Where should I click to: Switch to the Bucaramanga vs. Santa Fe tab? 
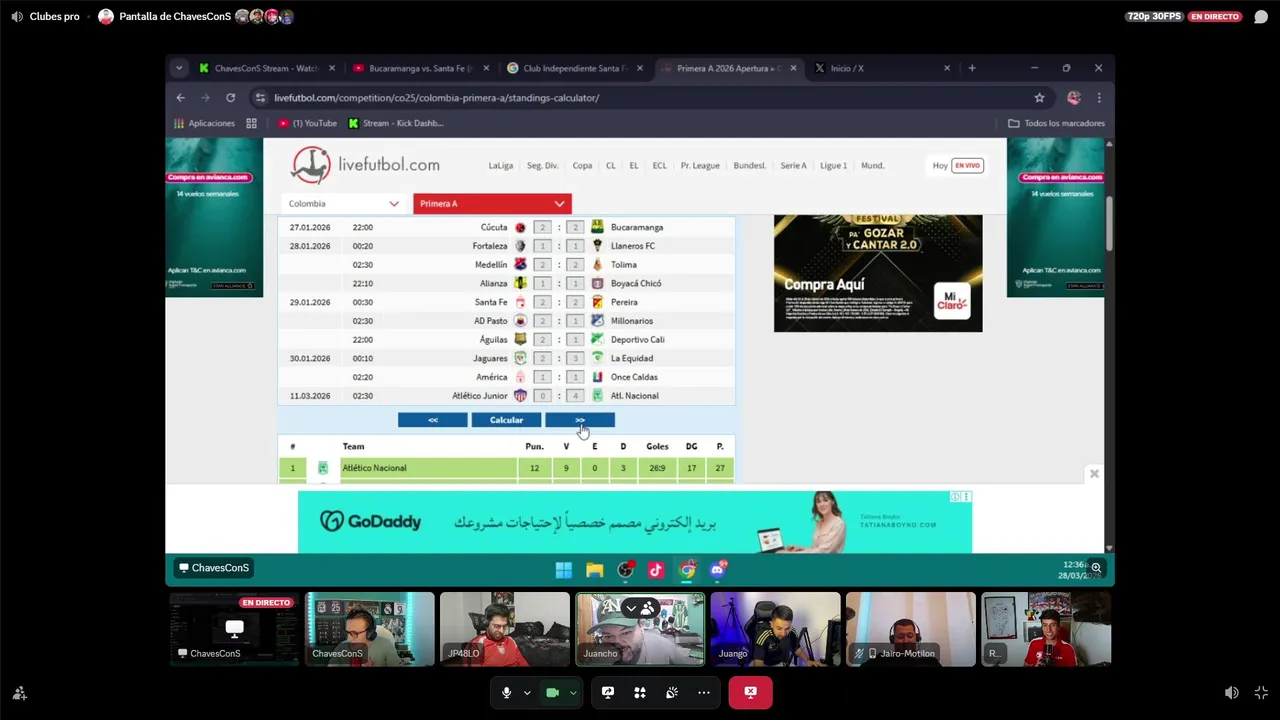421,68
